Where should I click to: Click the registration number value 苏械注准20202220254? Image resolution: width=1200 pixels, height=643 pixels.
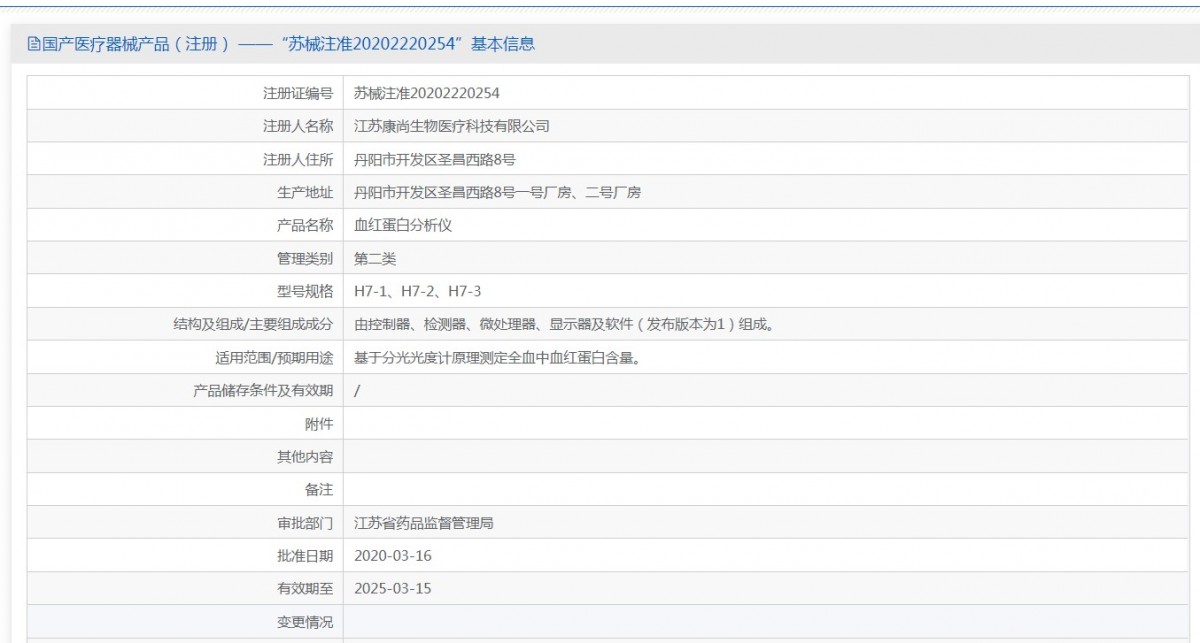[x=426, y=93]
